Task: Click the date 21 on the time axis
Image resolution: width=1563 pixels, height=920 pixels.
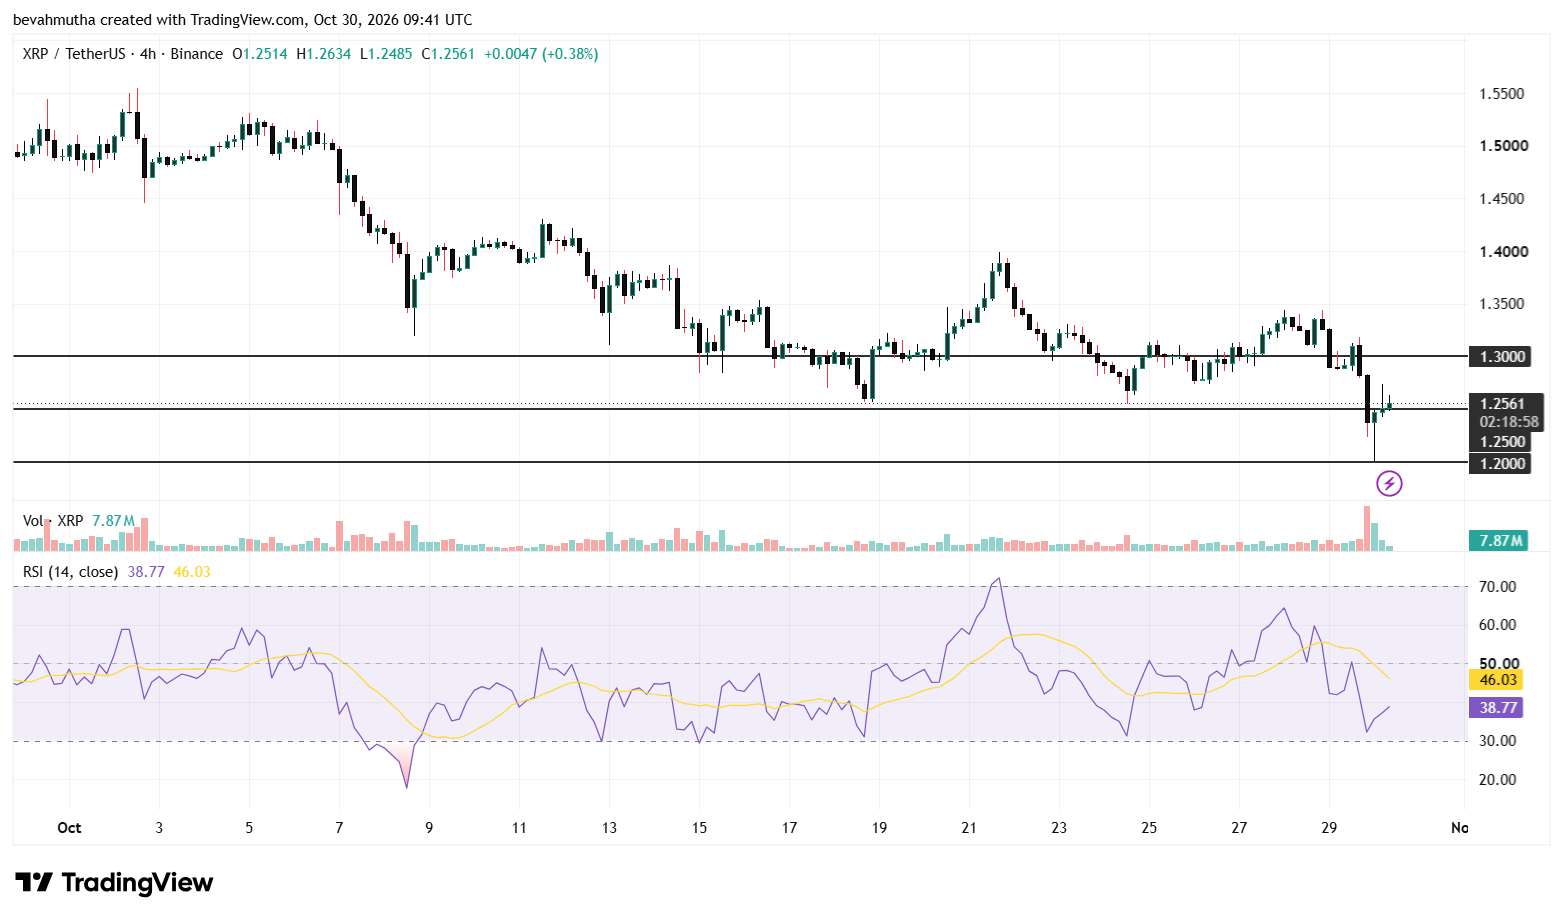Action: click(969, 828)
